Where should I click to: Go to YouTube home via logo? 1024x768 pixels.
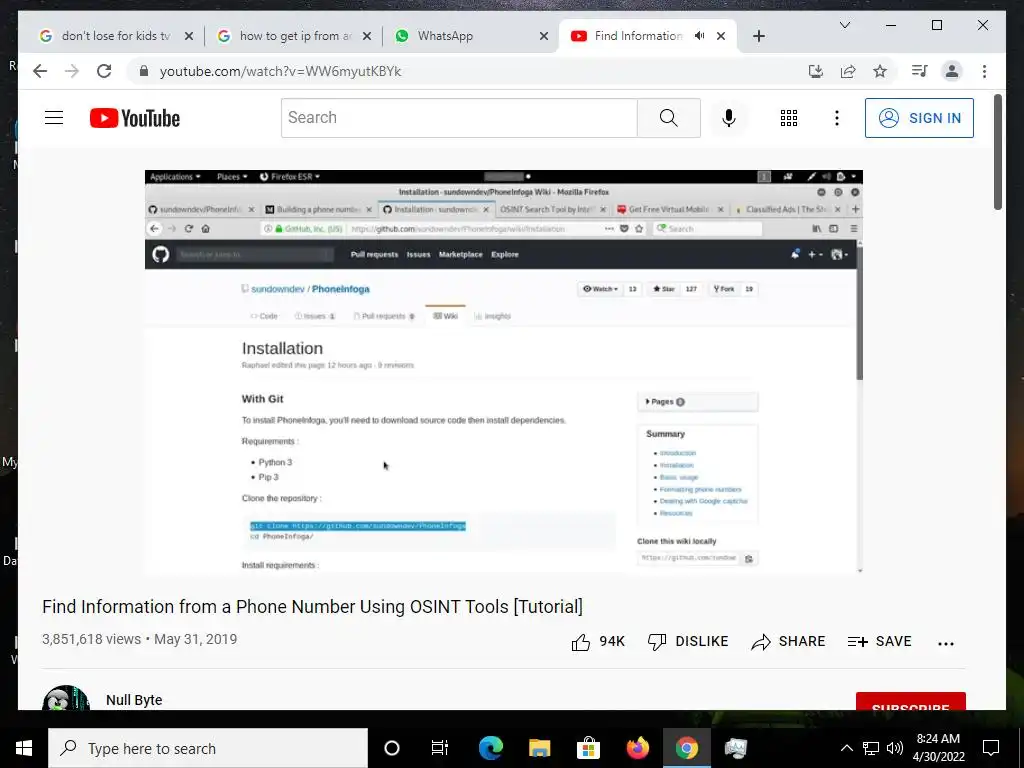tap(135, 118)
